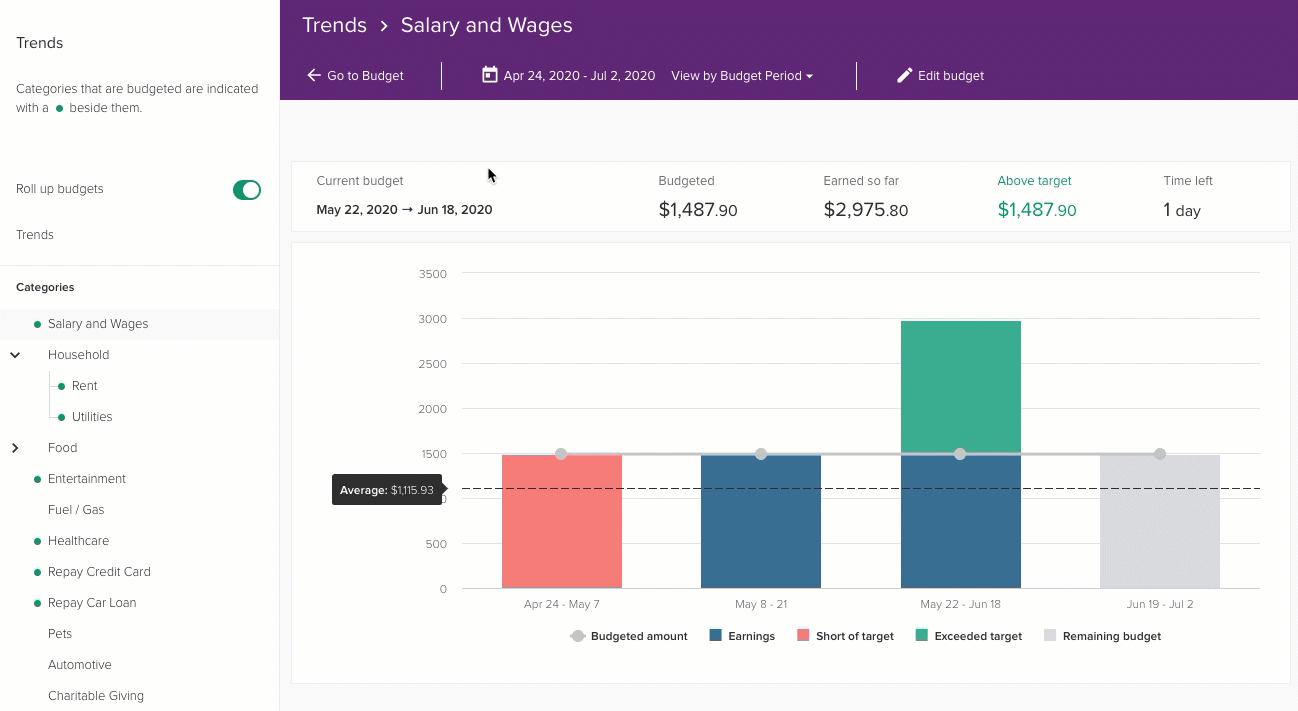Expand the Food category group
The height and width of the screenshot is (711, 1298).
point(15,448)
